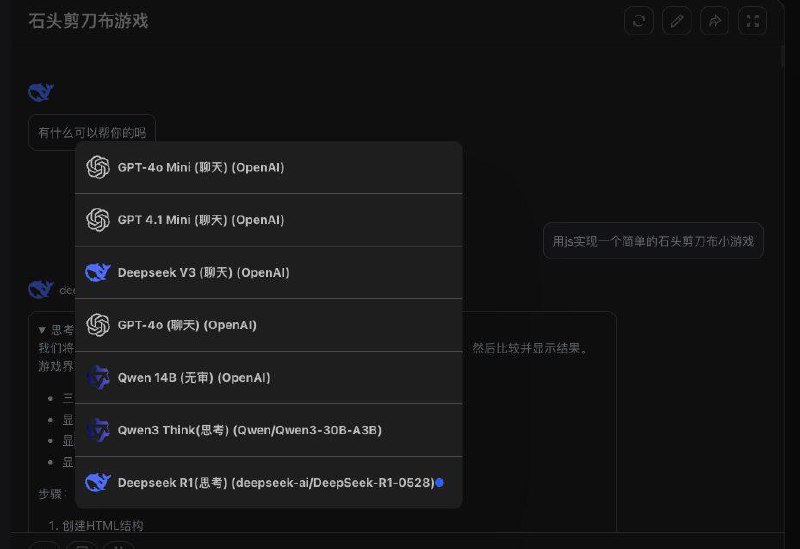The image size is (800, 549).
Task: Click the 有什么可以帮你的吗 greeting bubble
Action: point(92,133)
